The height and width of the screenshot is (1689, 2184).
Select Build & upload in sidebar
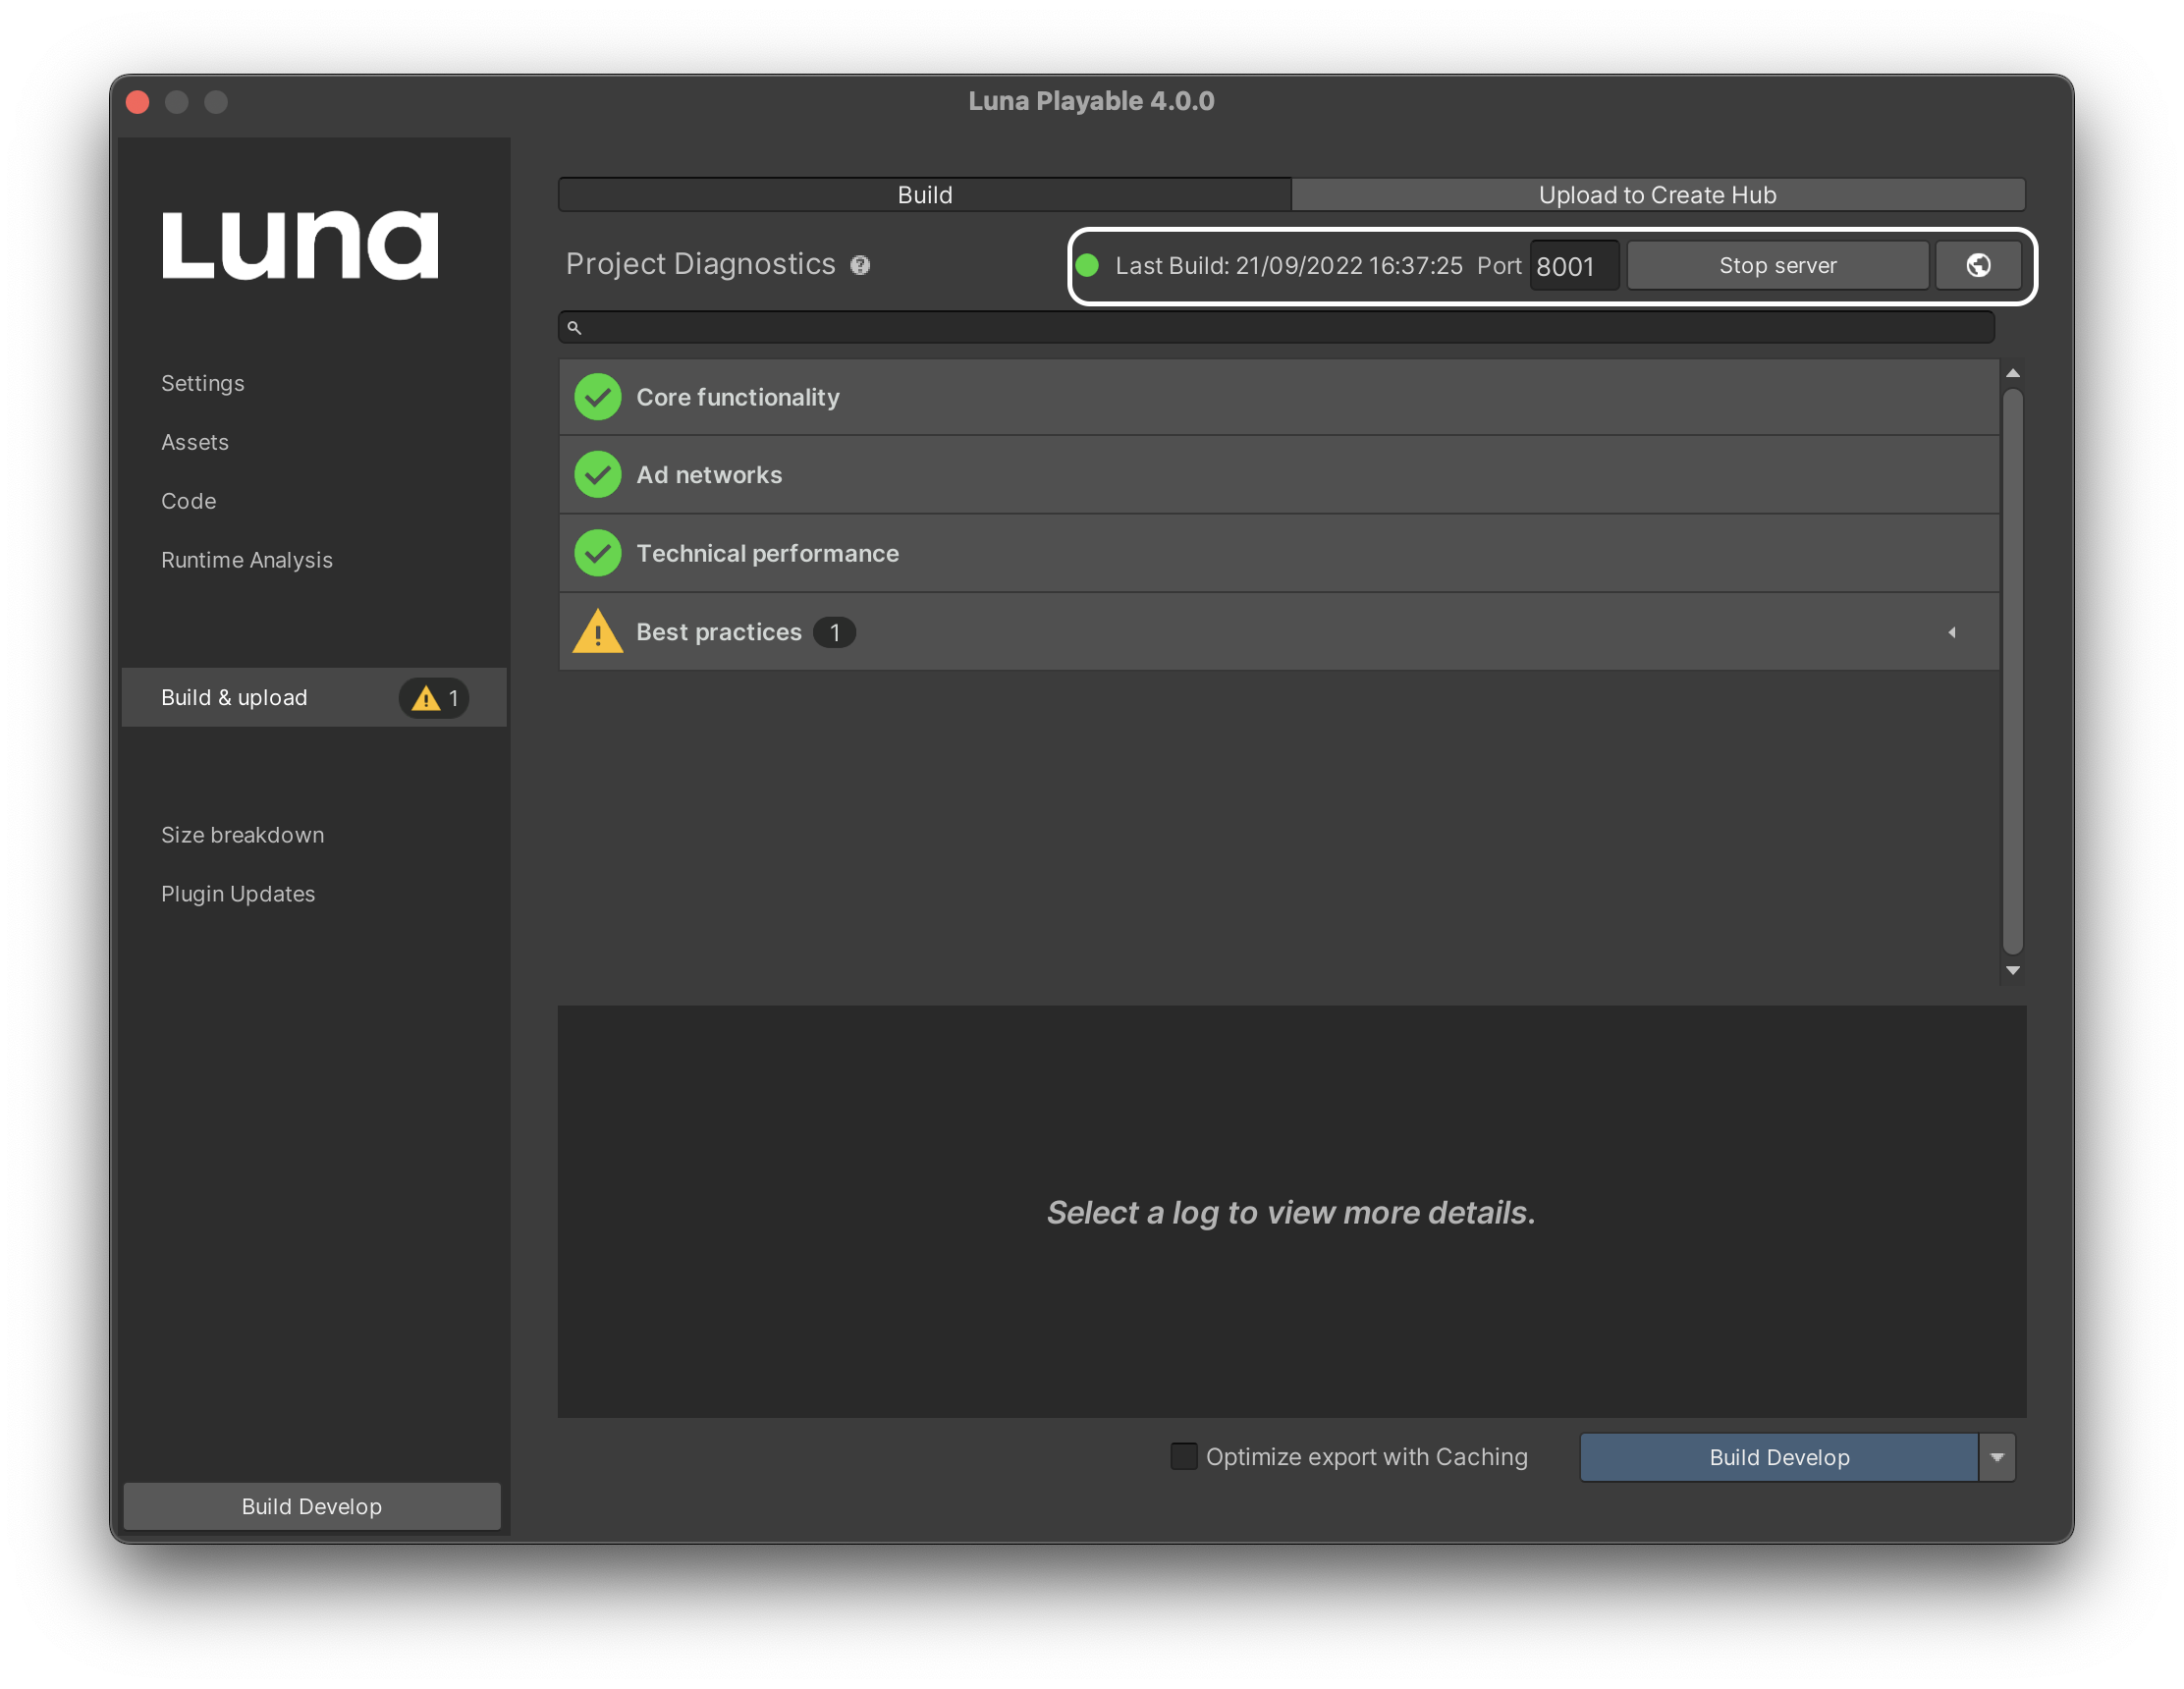[314, 698]
